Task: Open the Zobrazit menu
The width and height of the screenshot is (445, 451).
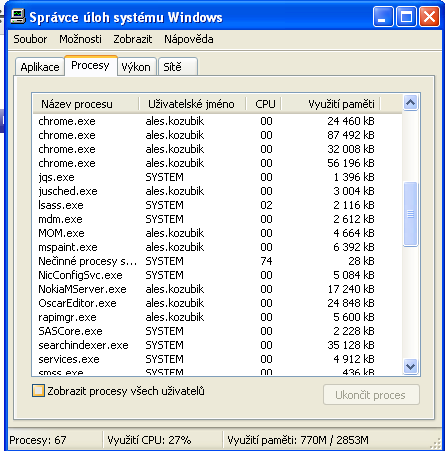Action: [133, 39]
